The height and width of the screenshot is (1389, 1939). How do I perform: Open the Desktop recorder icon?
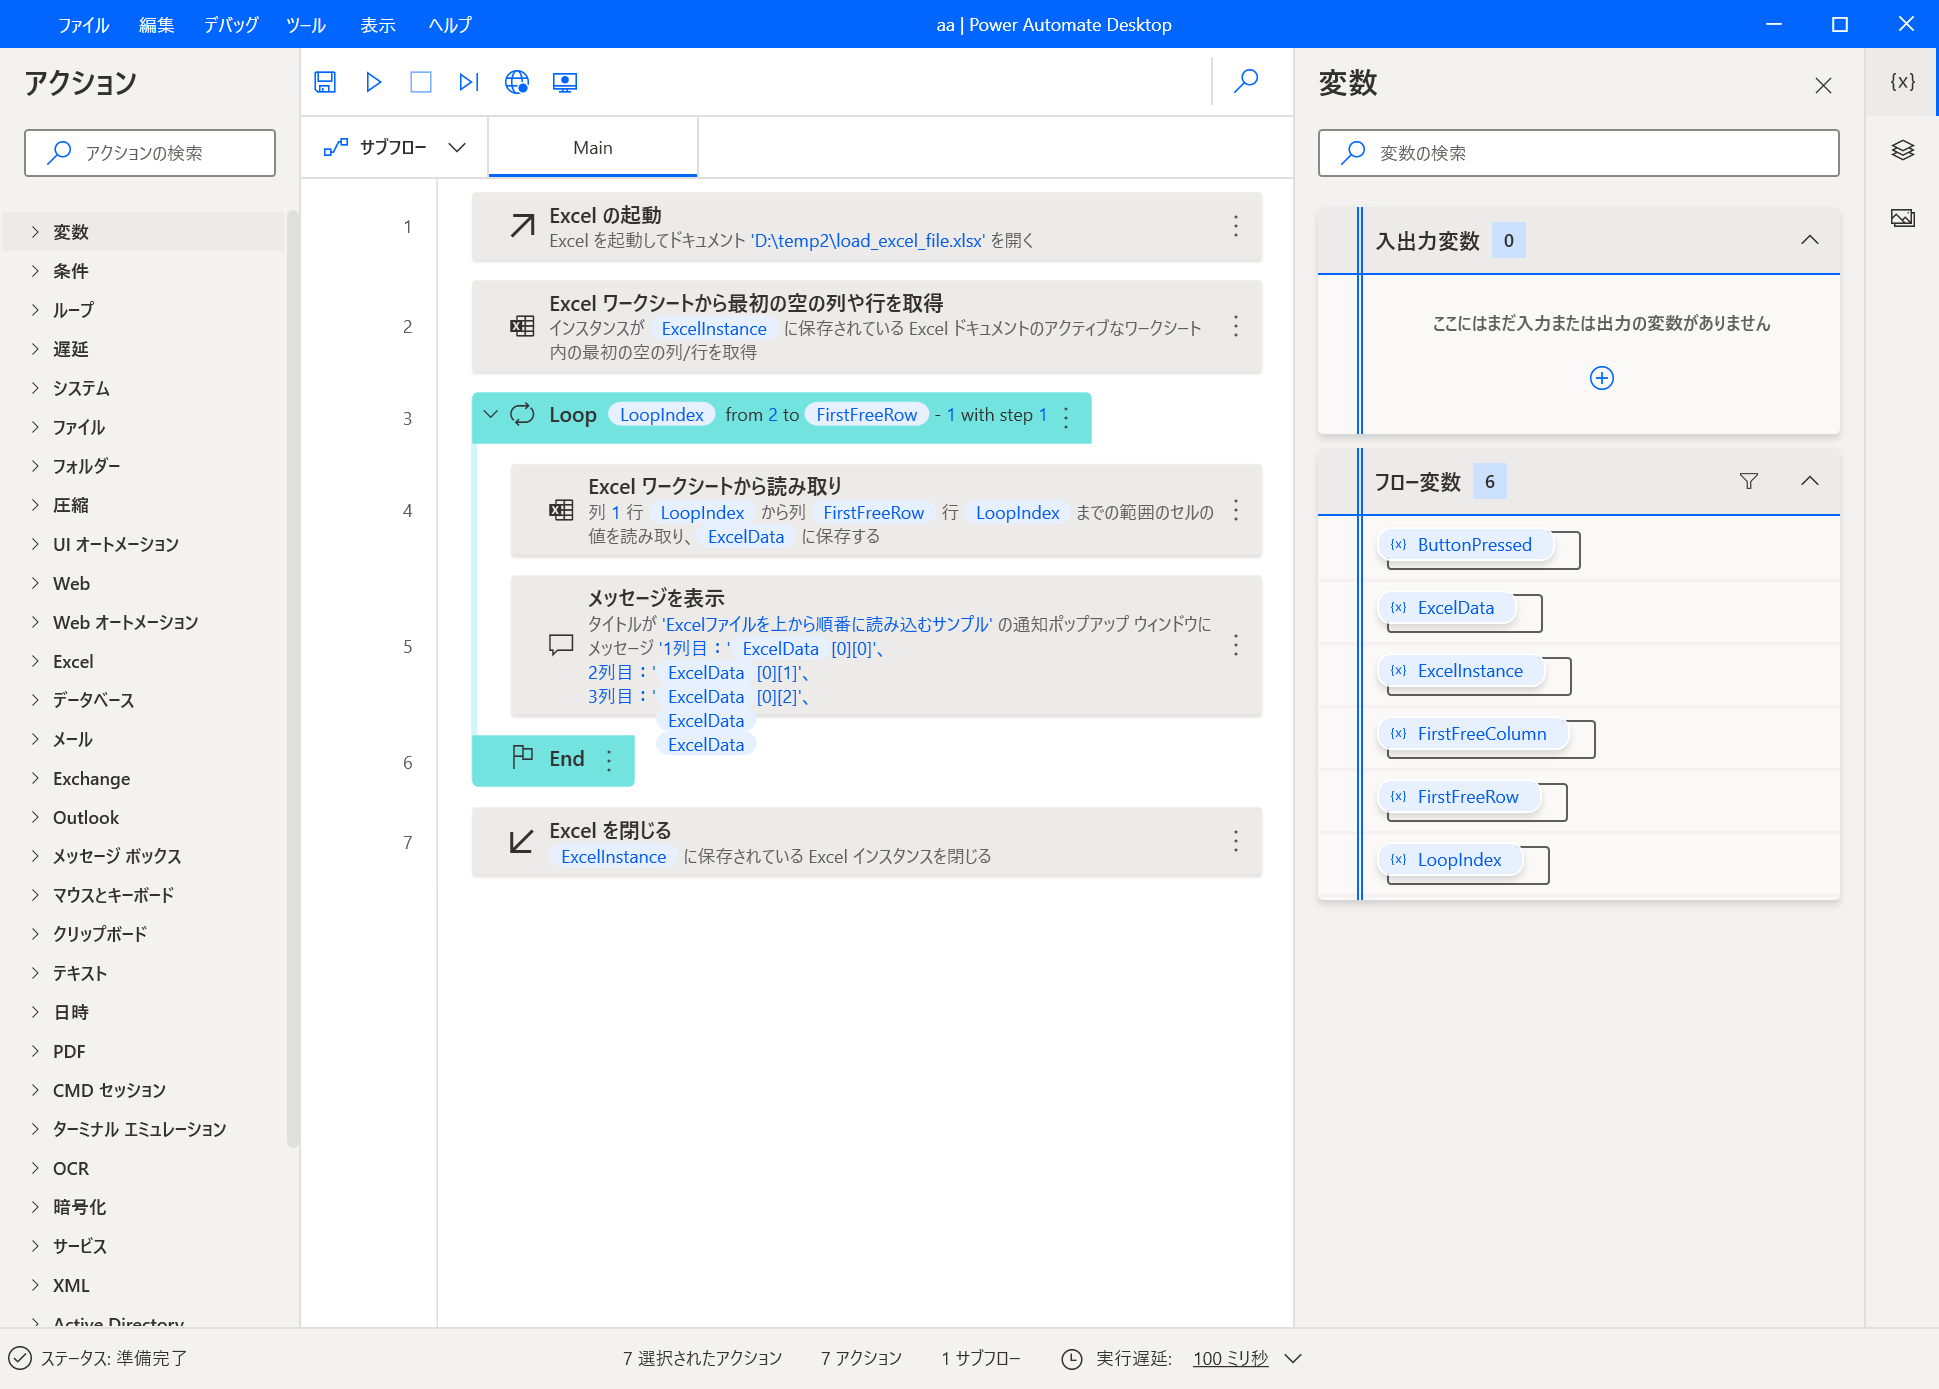565,82
